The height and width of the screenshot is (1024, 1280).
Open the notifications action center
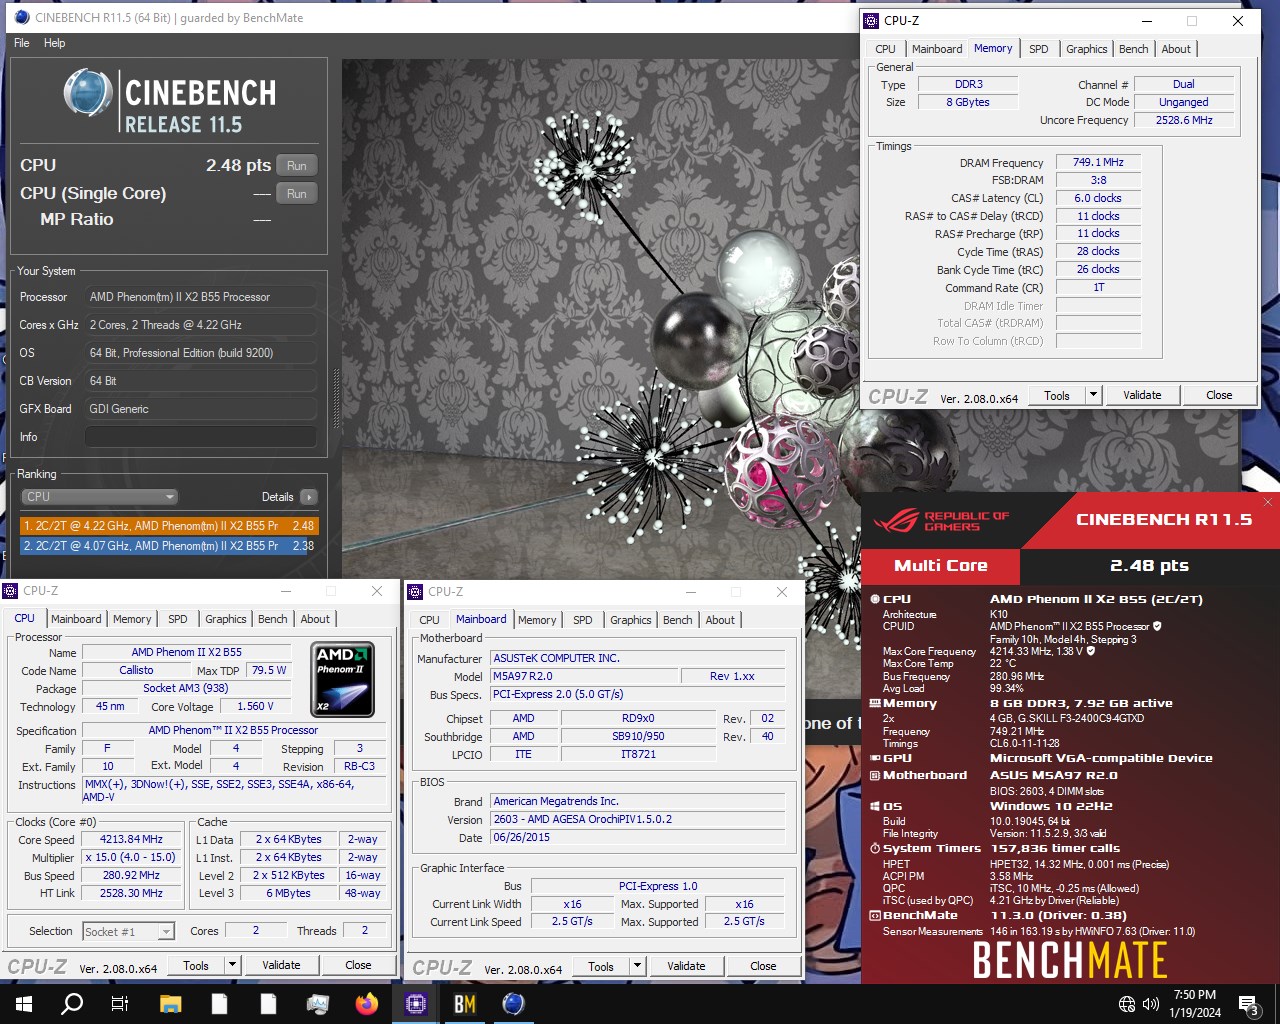(1249, 1004)
